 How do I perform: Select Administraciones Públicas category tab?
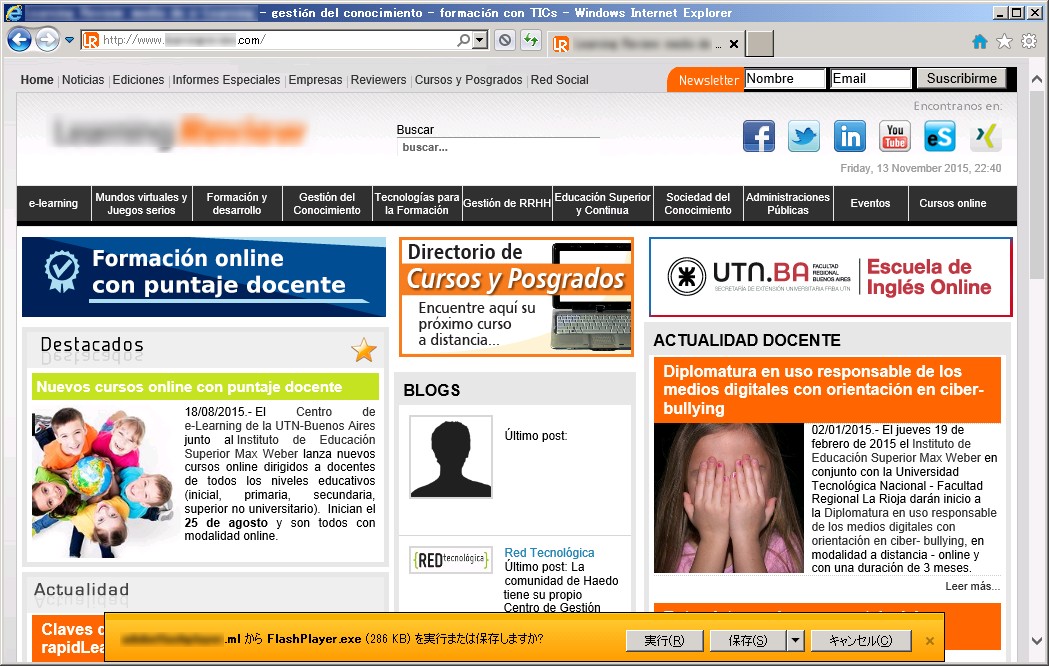(788, 203)
